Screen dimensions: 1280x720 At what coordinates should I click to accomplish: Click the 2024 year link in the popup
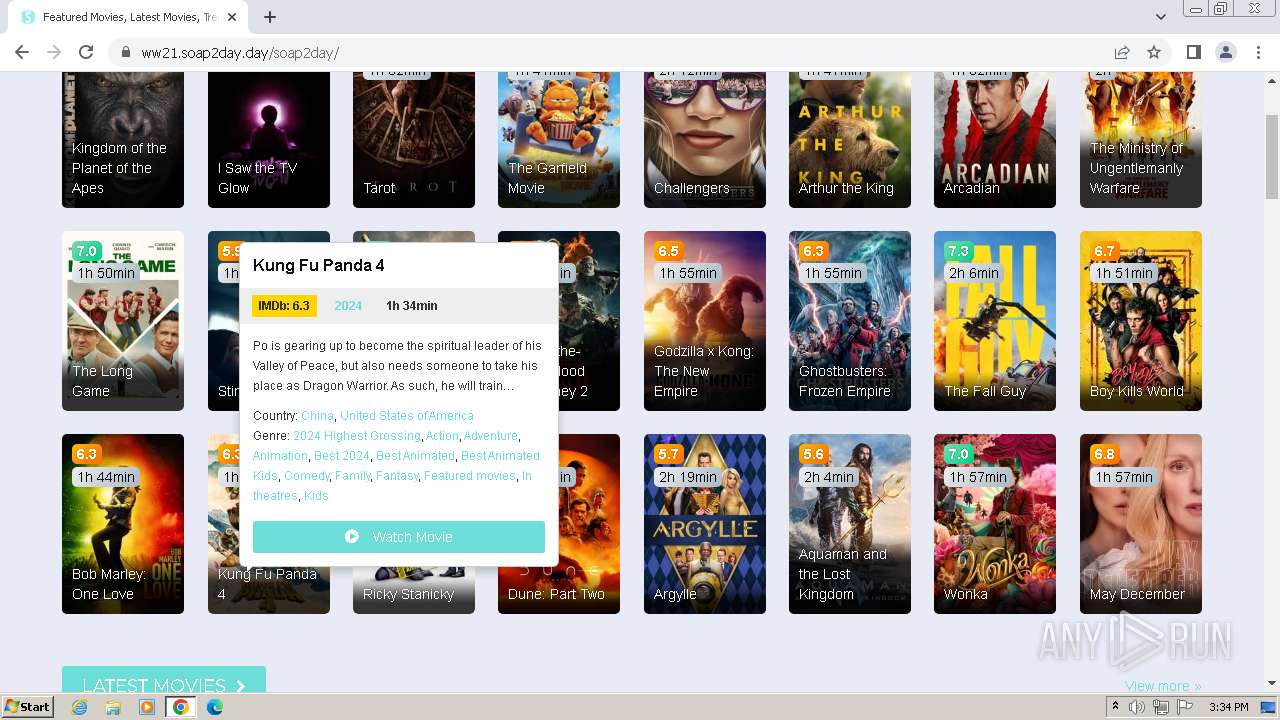click(348, 306)
